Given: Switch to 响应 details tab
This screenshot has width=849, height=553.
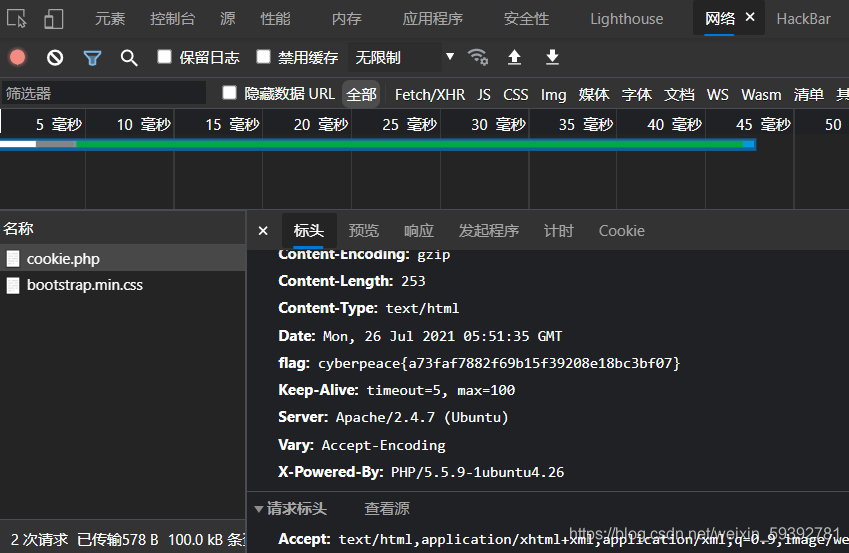Looking at the screenshot, I should 419,231.
